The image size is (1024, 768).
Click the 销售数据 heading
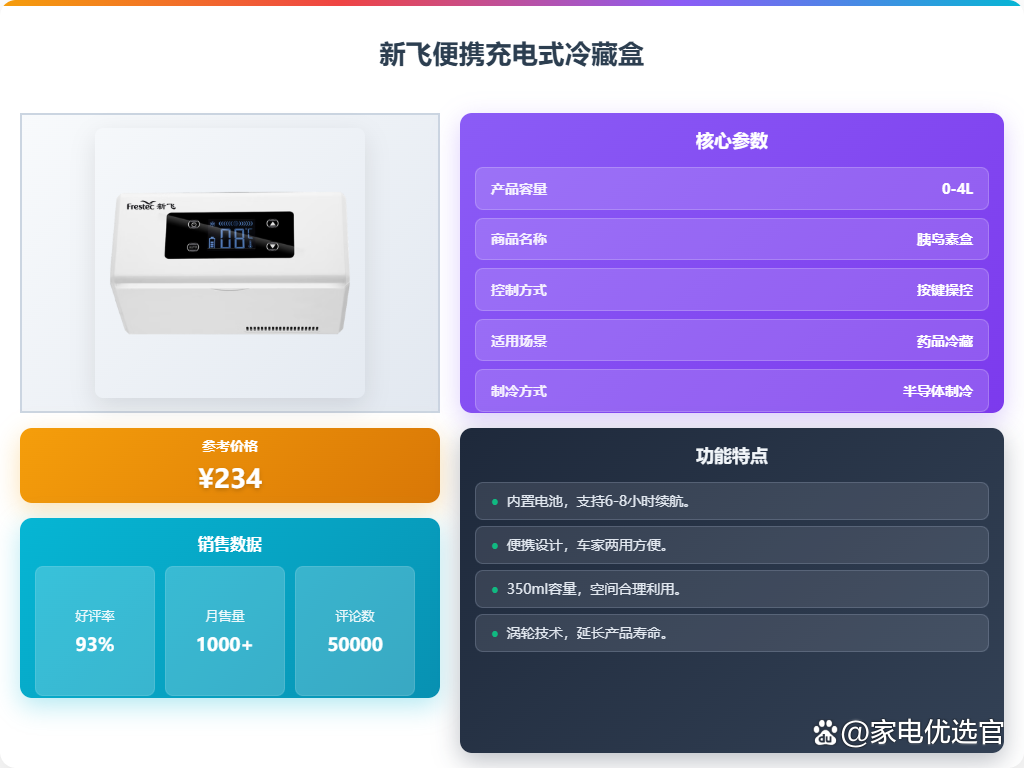(230, 544)
